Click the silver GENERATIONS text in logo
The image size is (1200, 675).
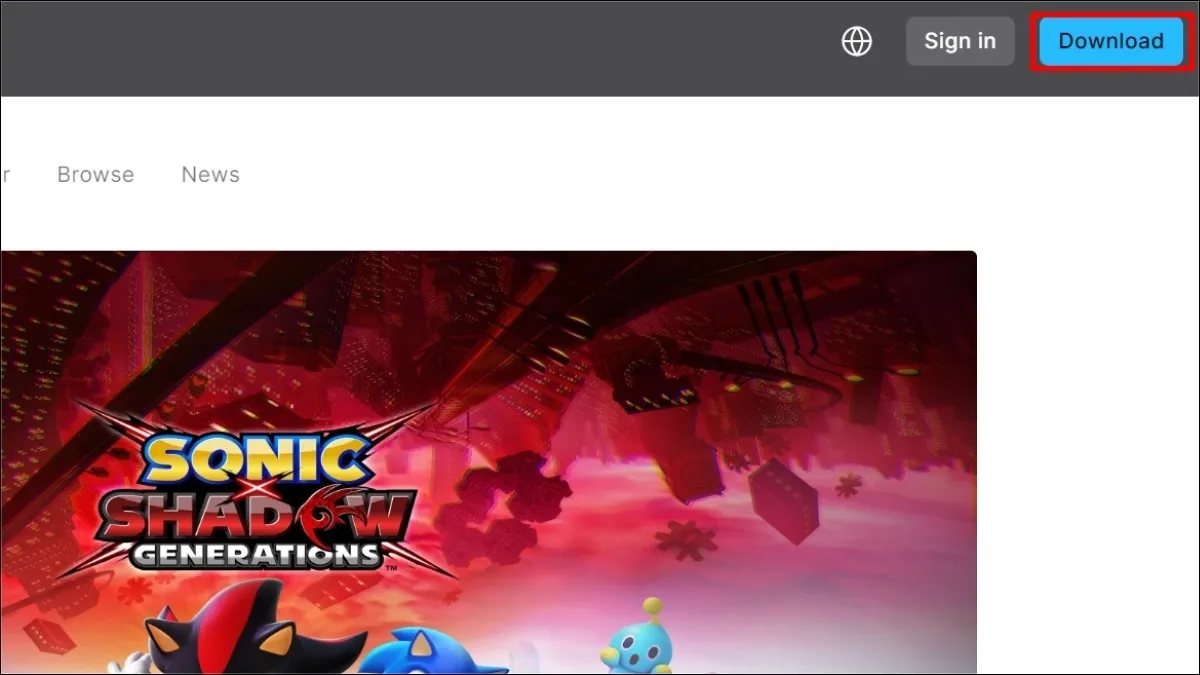tap(258, 552)
